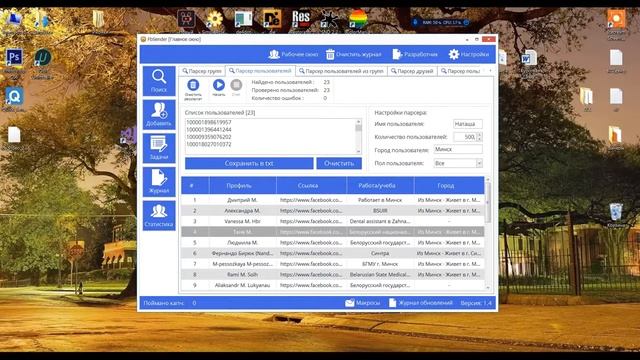Click the Сохранить в txt button

249,163
